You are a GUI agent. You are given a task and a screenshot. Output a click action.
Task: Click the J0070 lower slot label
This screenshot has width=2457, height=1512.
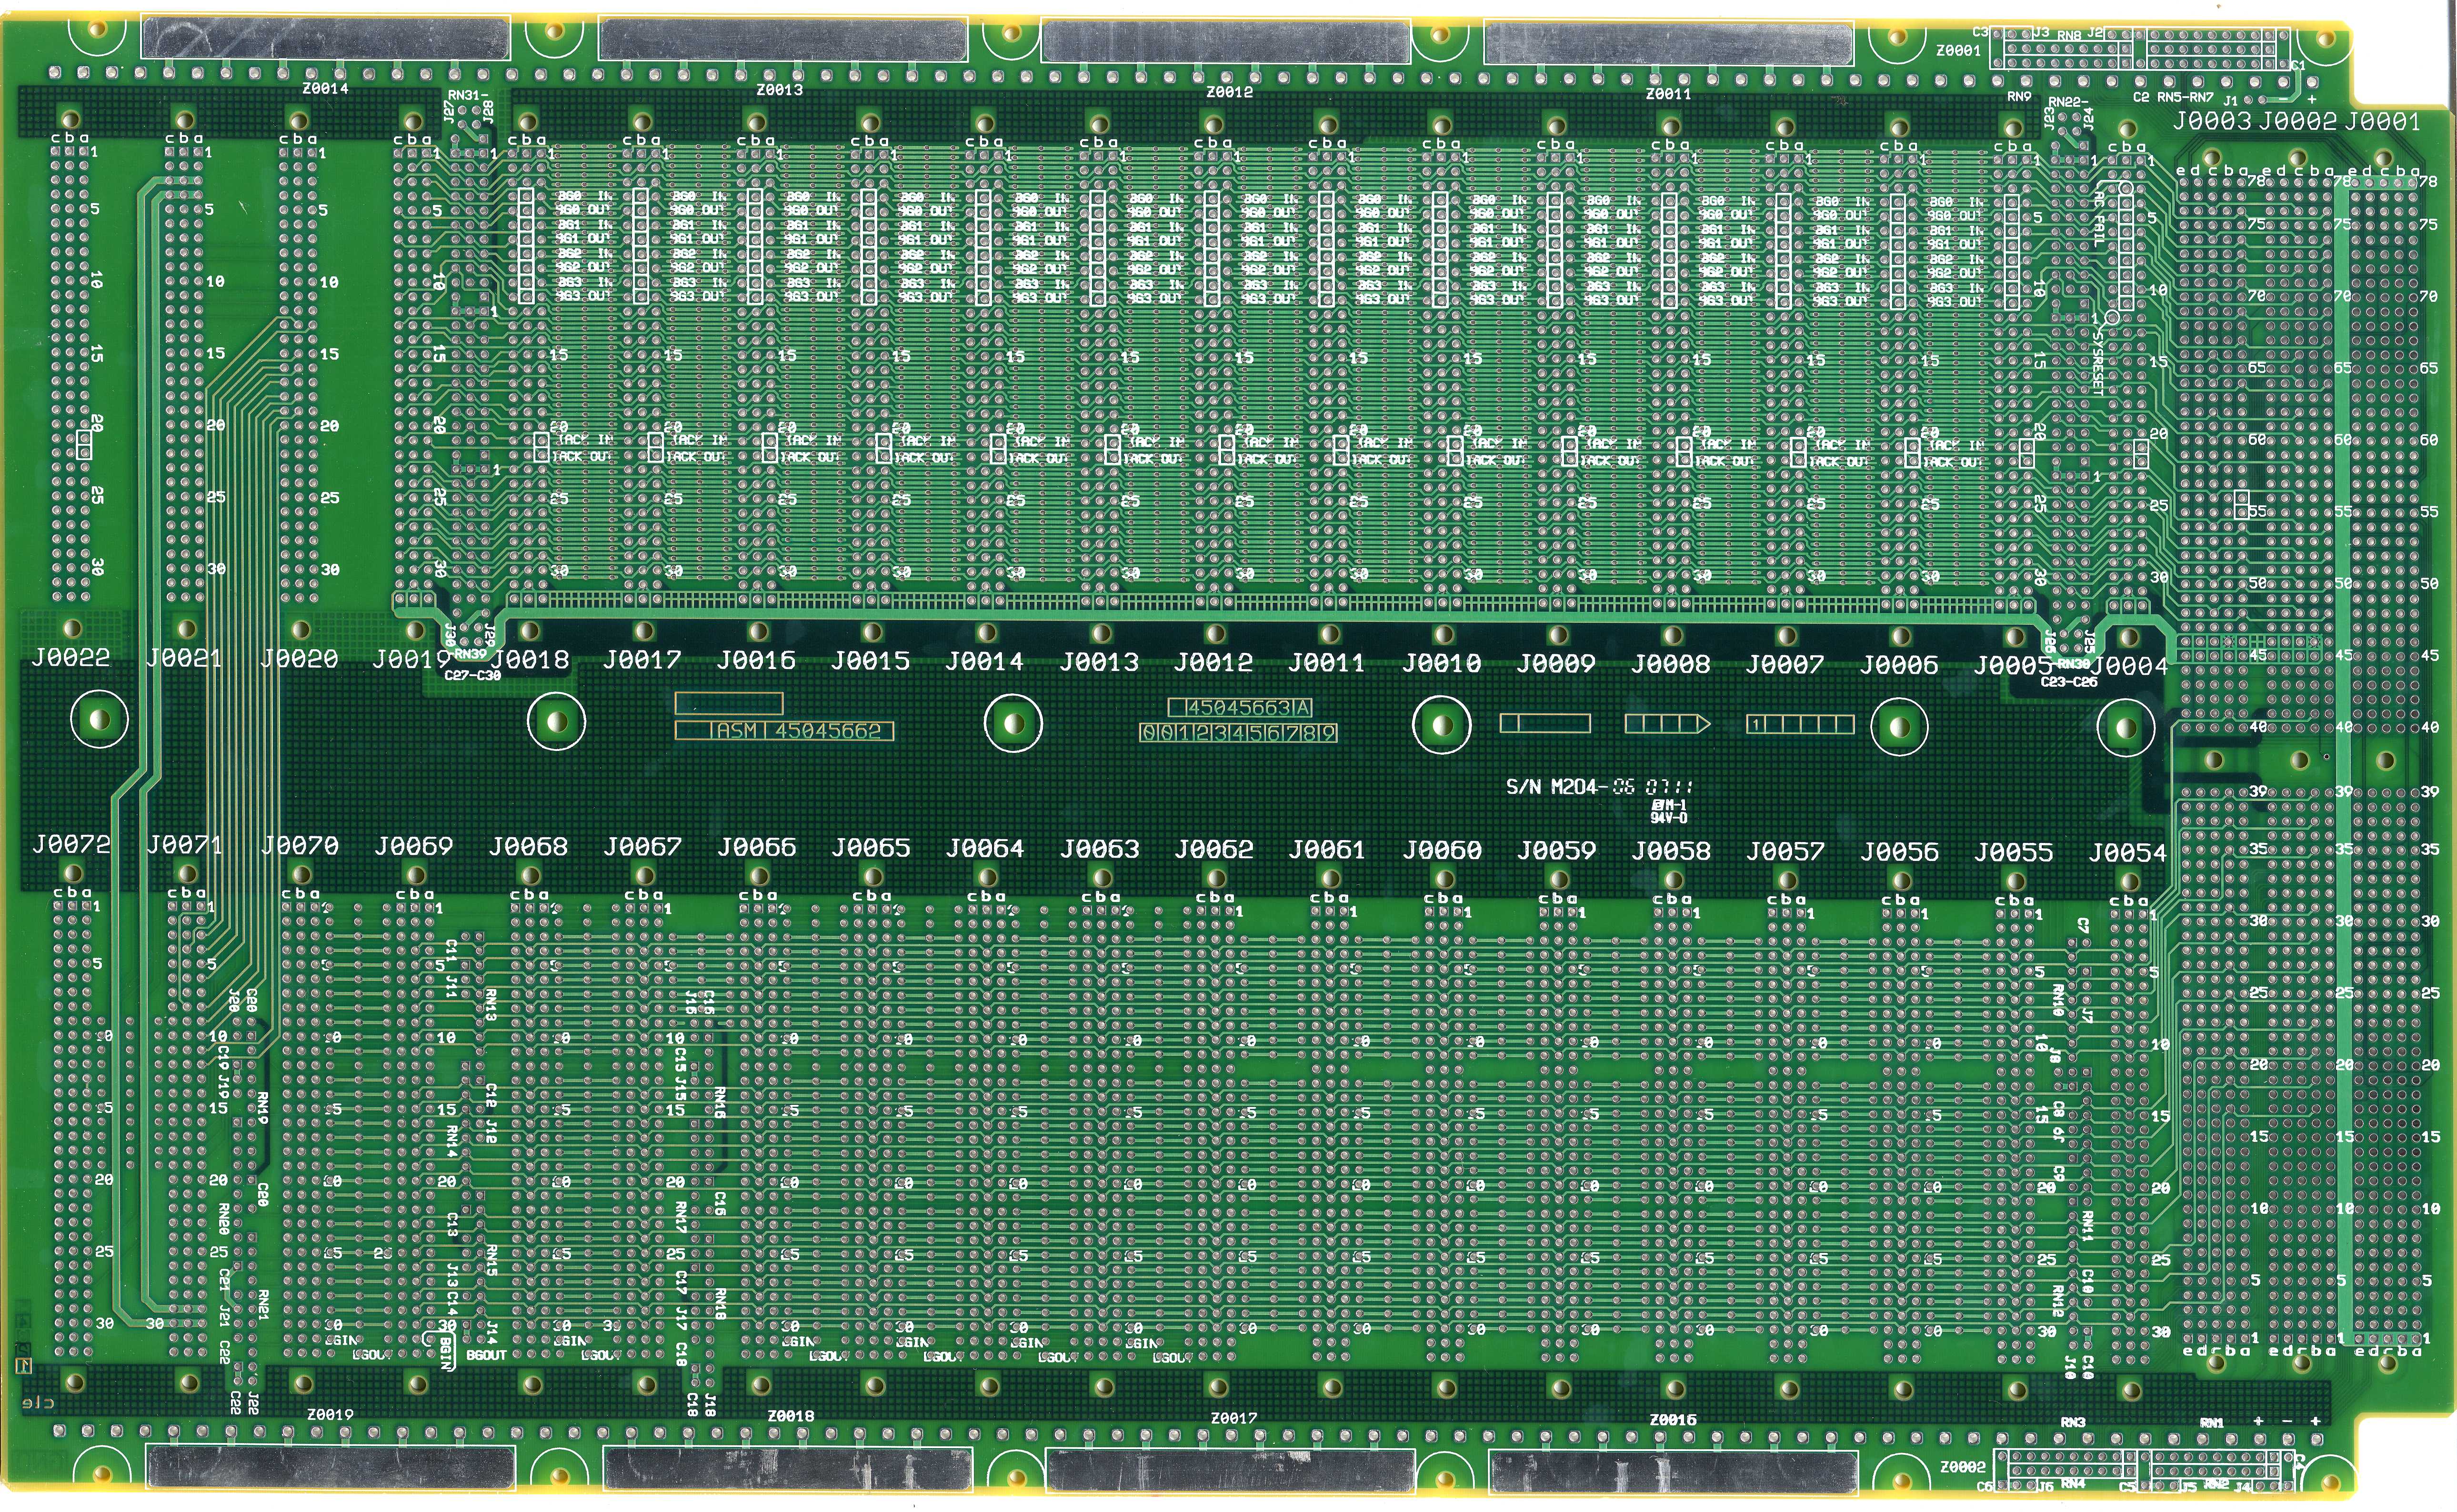click(299, 846)
